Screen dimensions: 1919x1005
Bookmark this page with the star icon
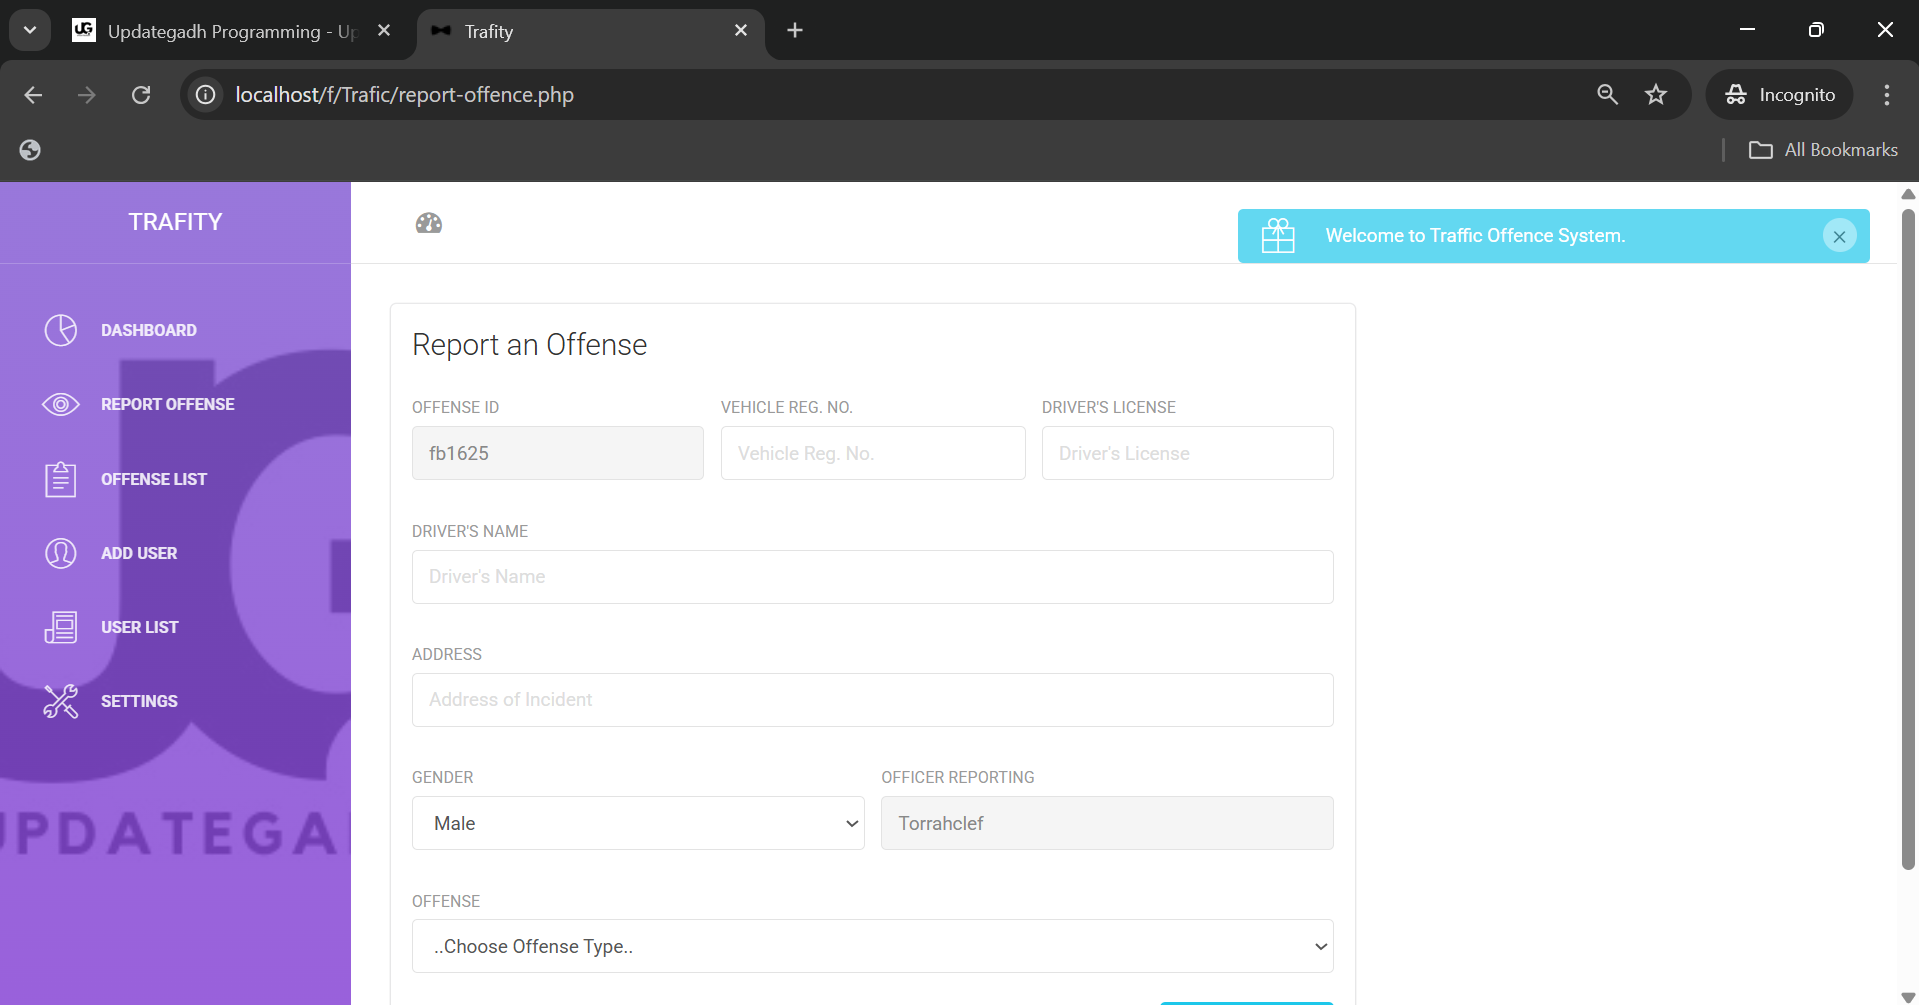[x=1656, y=95]
